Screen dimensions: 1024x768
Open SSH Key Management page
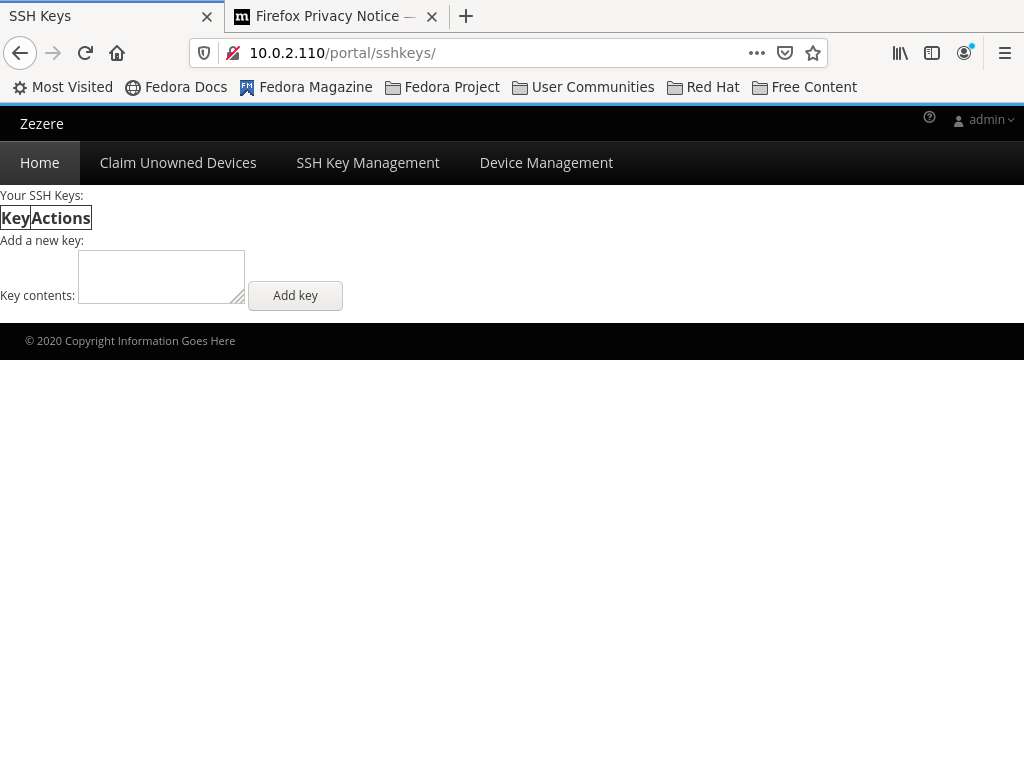click(368, 163)
